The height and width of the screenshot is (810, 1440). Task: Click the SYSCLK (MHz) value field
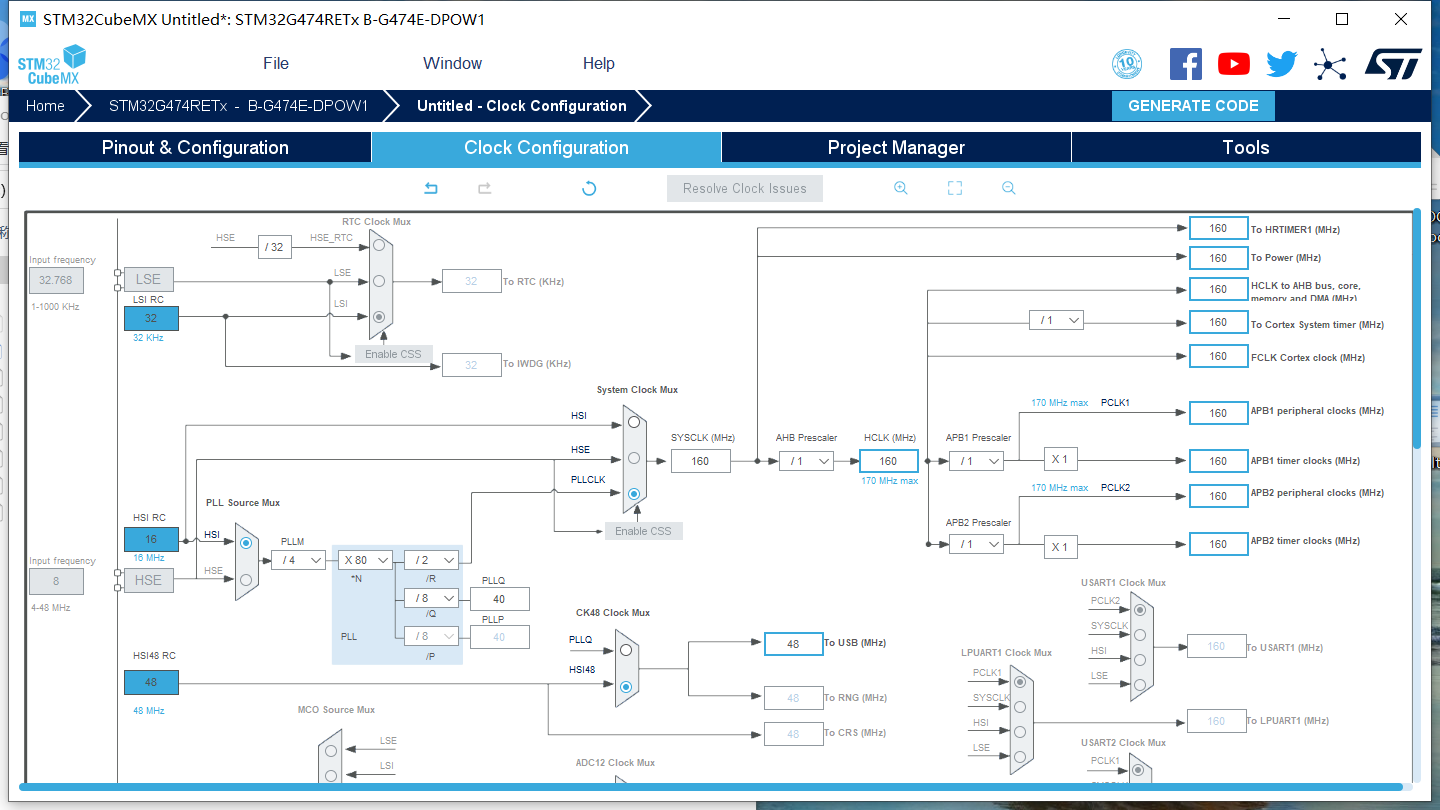point(700,461)
